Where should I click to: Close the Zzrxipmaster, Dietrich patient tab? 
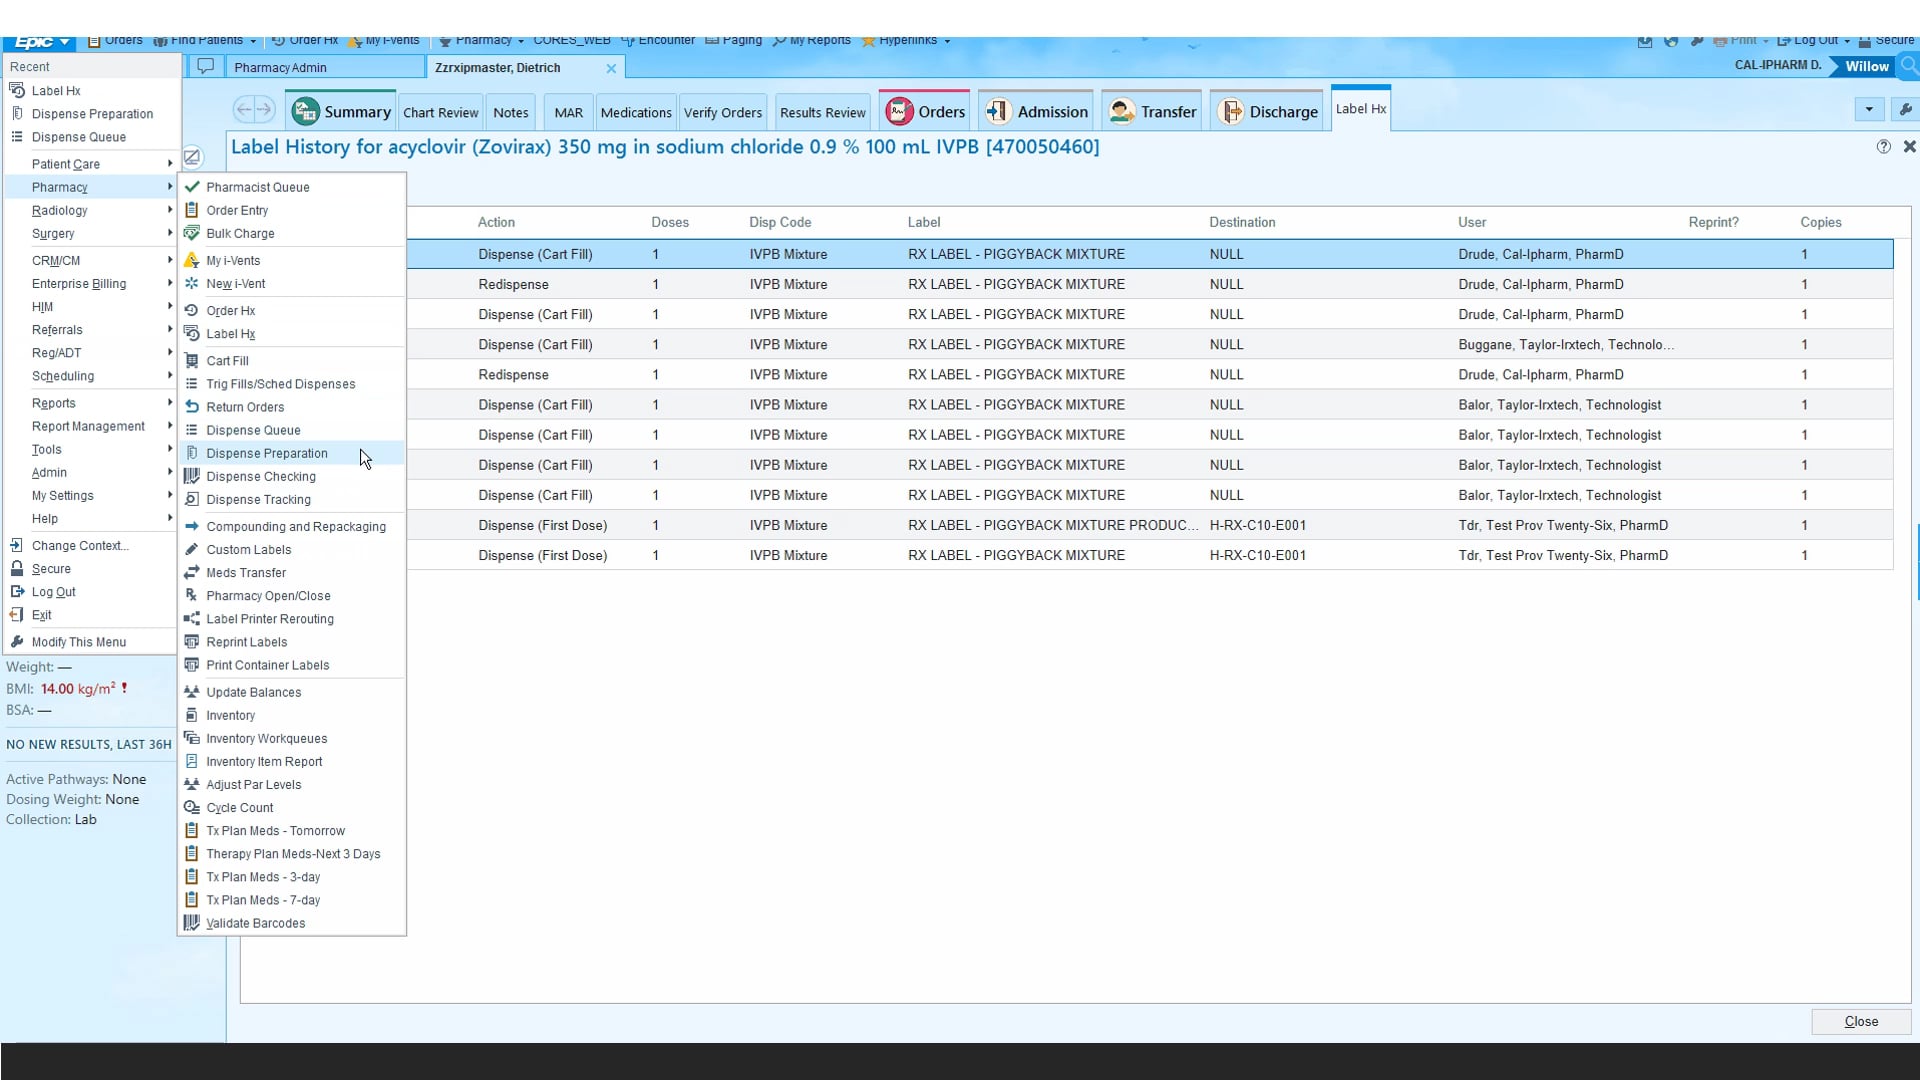pyautogui.click(x=611, y=68)
